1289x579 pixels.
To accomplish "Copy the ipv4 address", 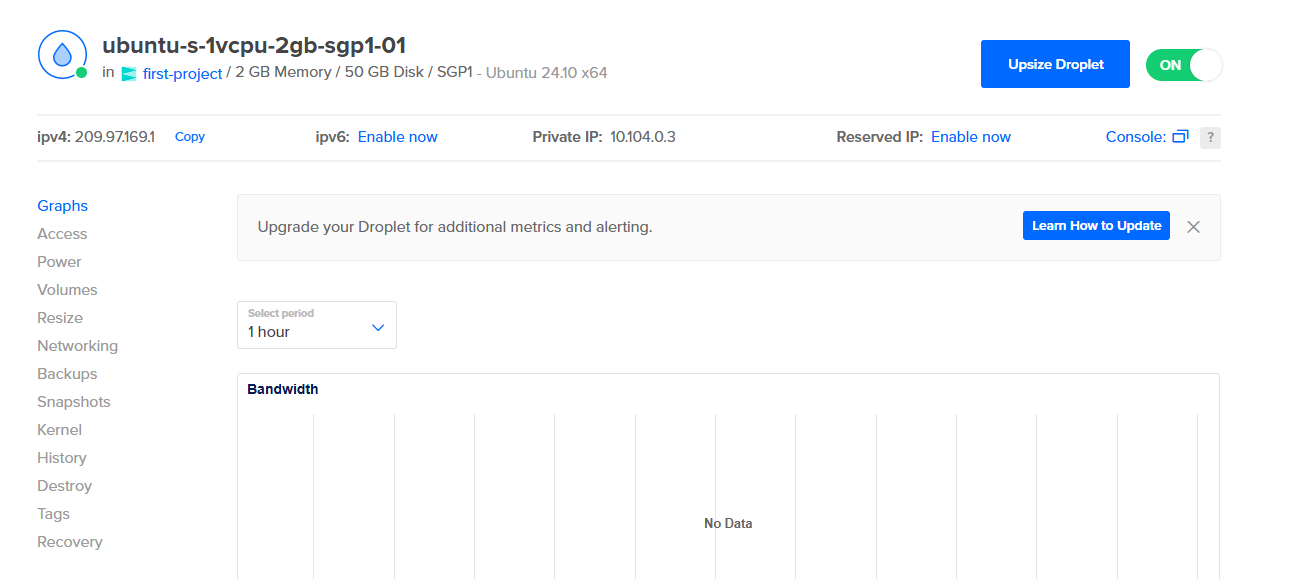I will (189, 137).
